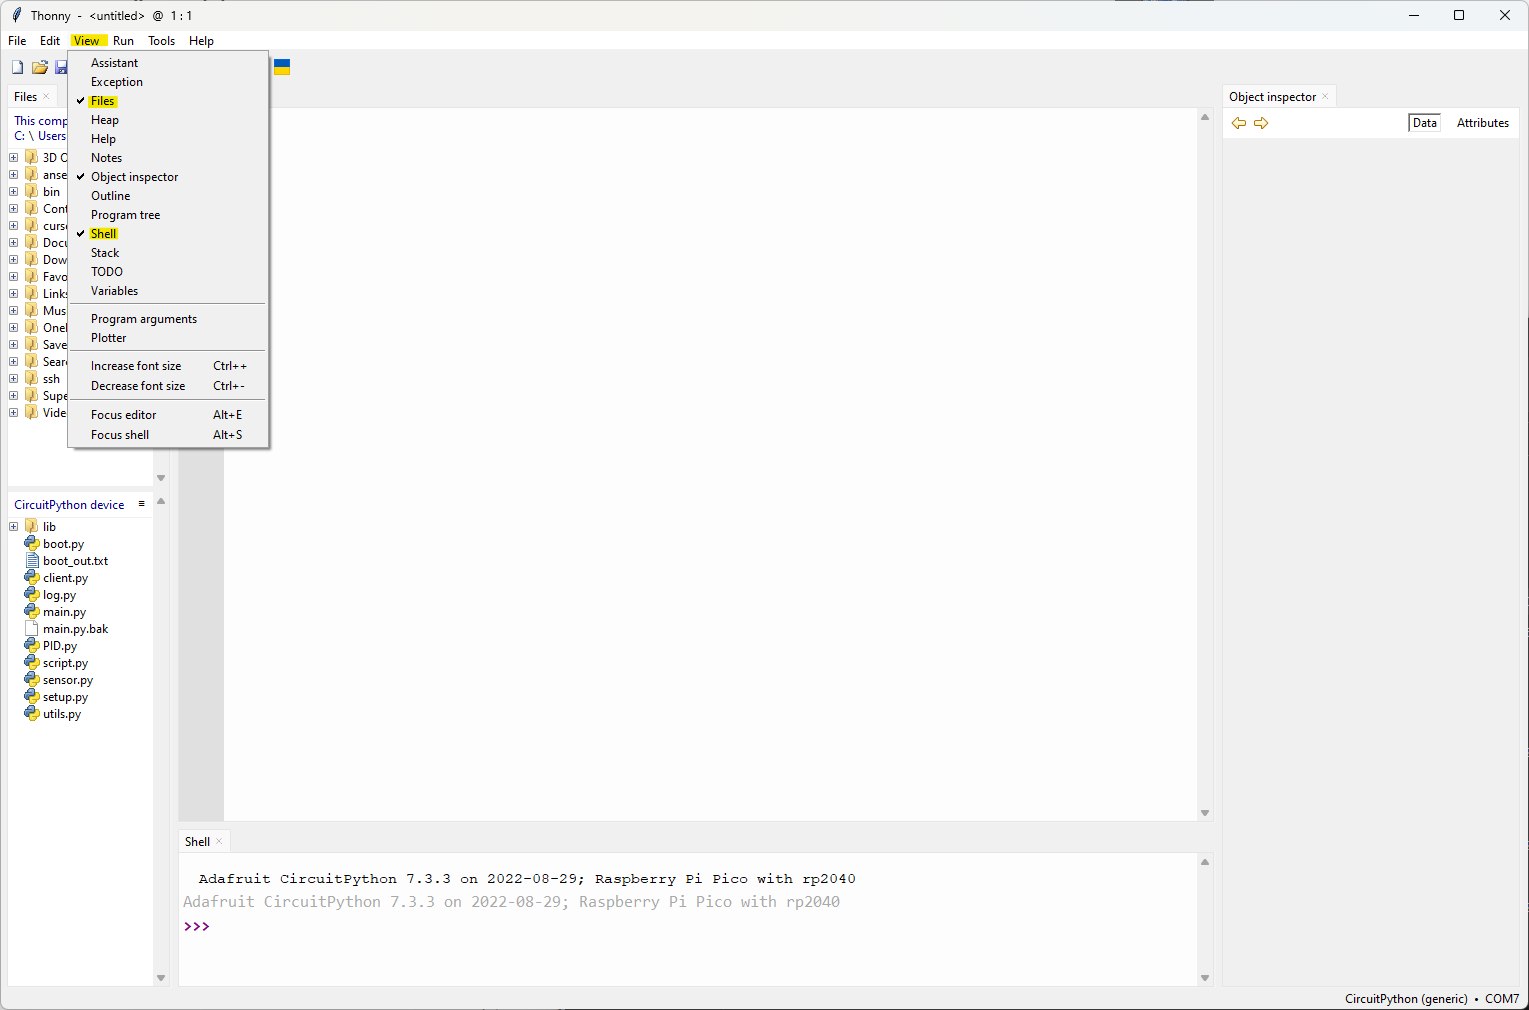Click the This computer link in Files
Screen dimensions: 1529x1010
pos(41,121)
